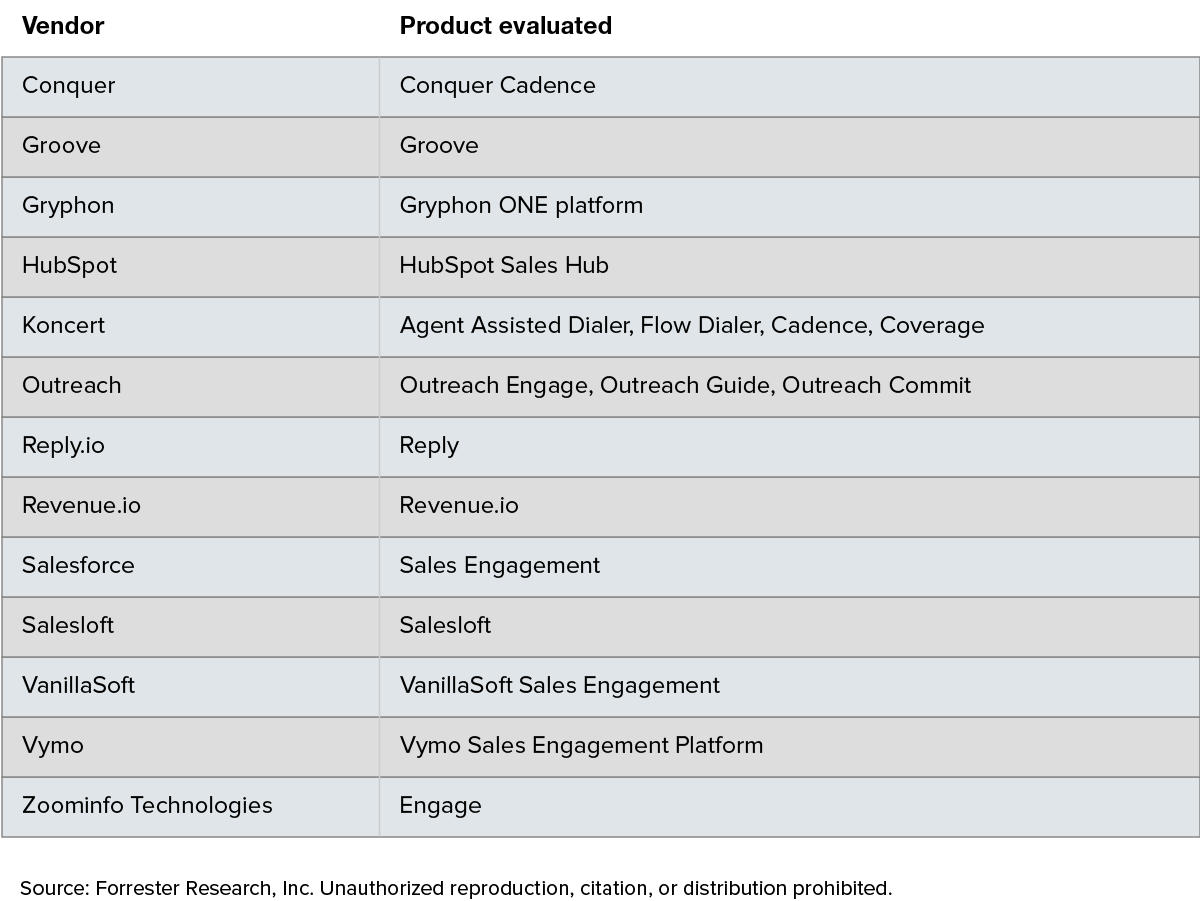Image resolution: width=1200 pixels, height=901 pixels.
Task: Click the Vymo Sales Engagement Platform cell
Action: click(x=789, y=747)
